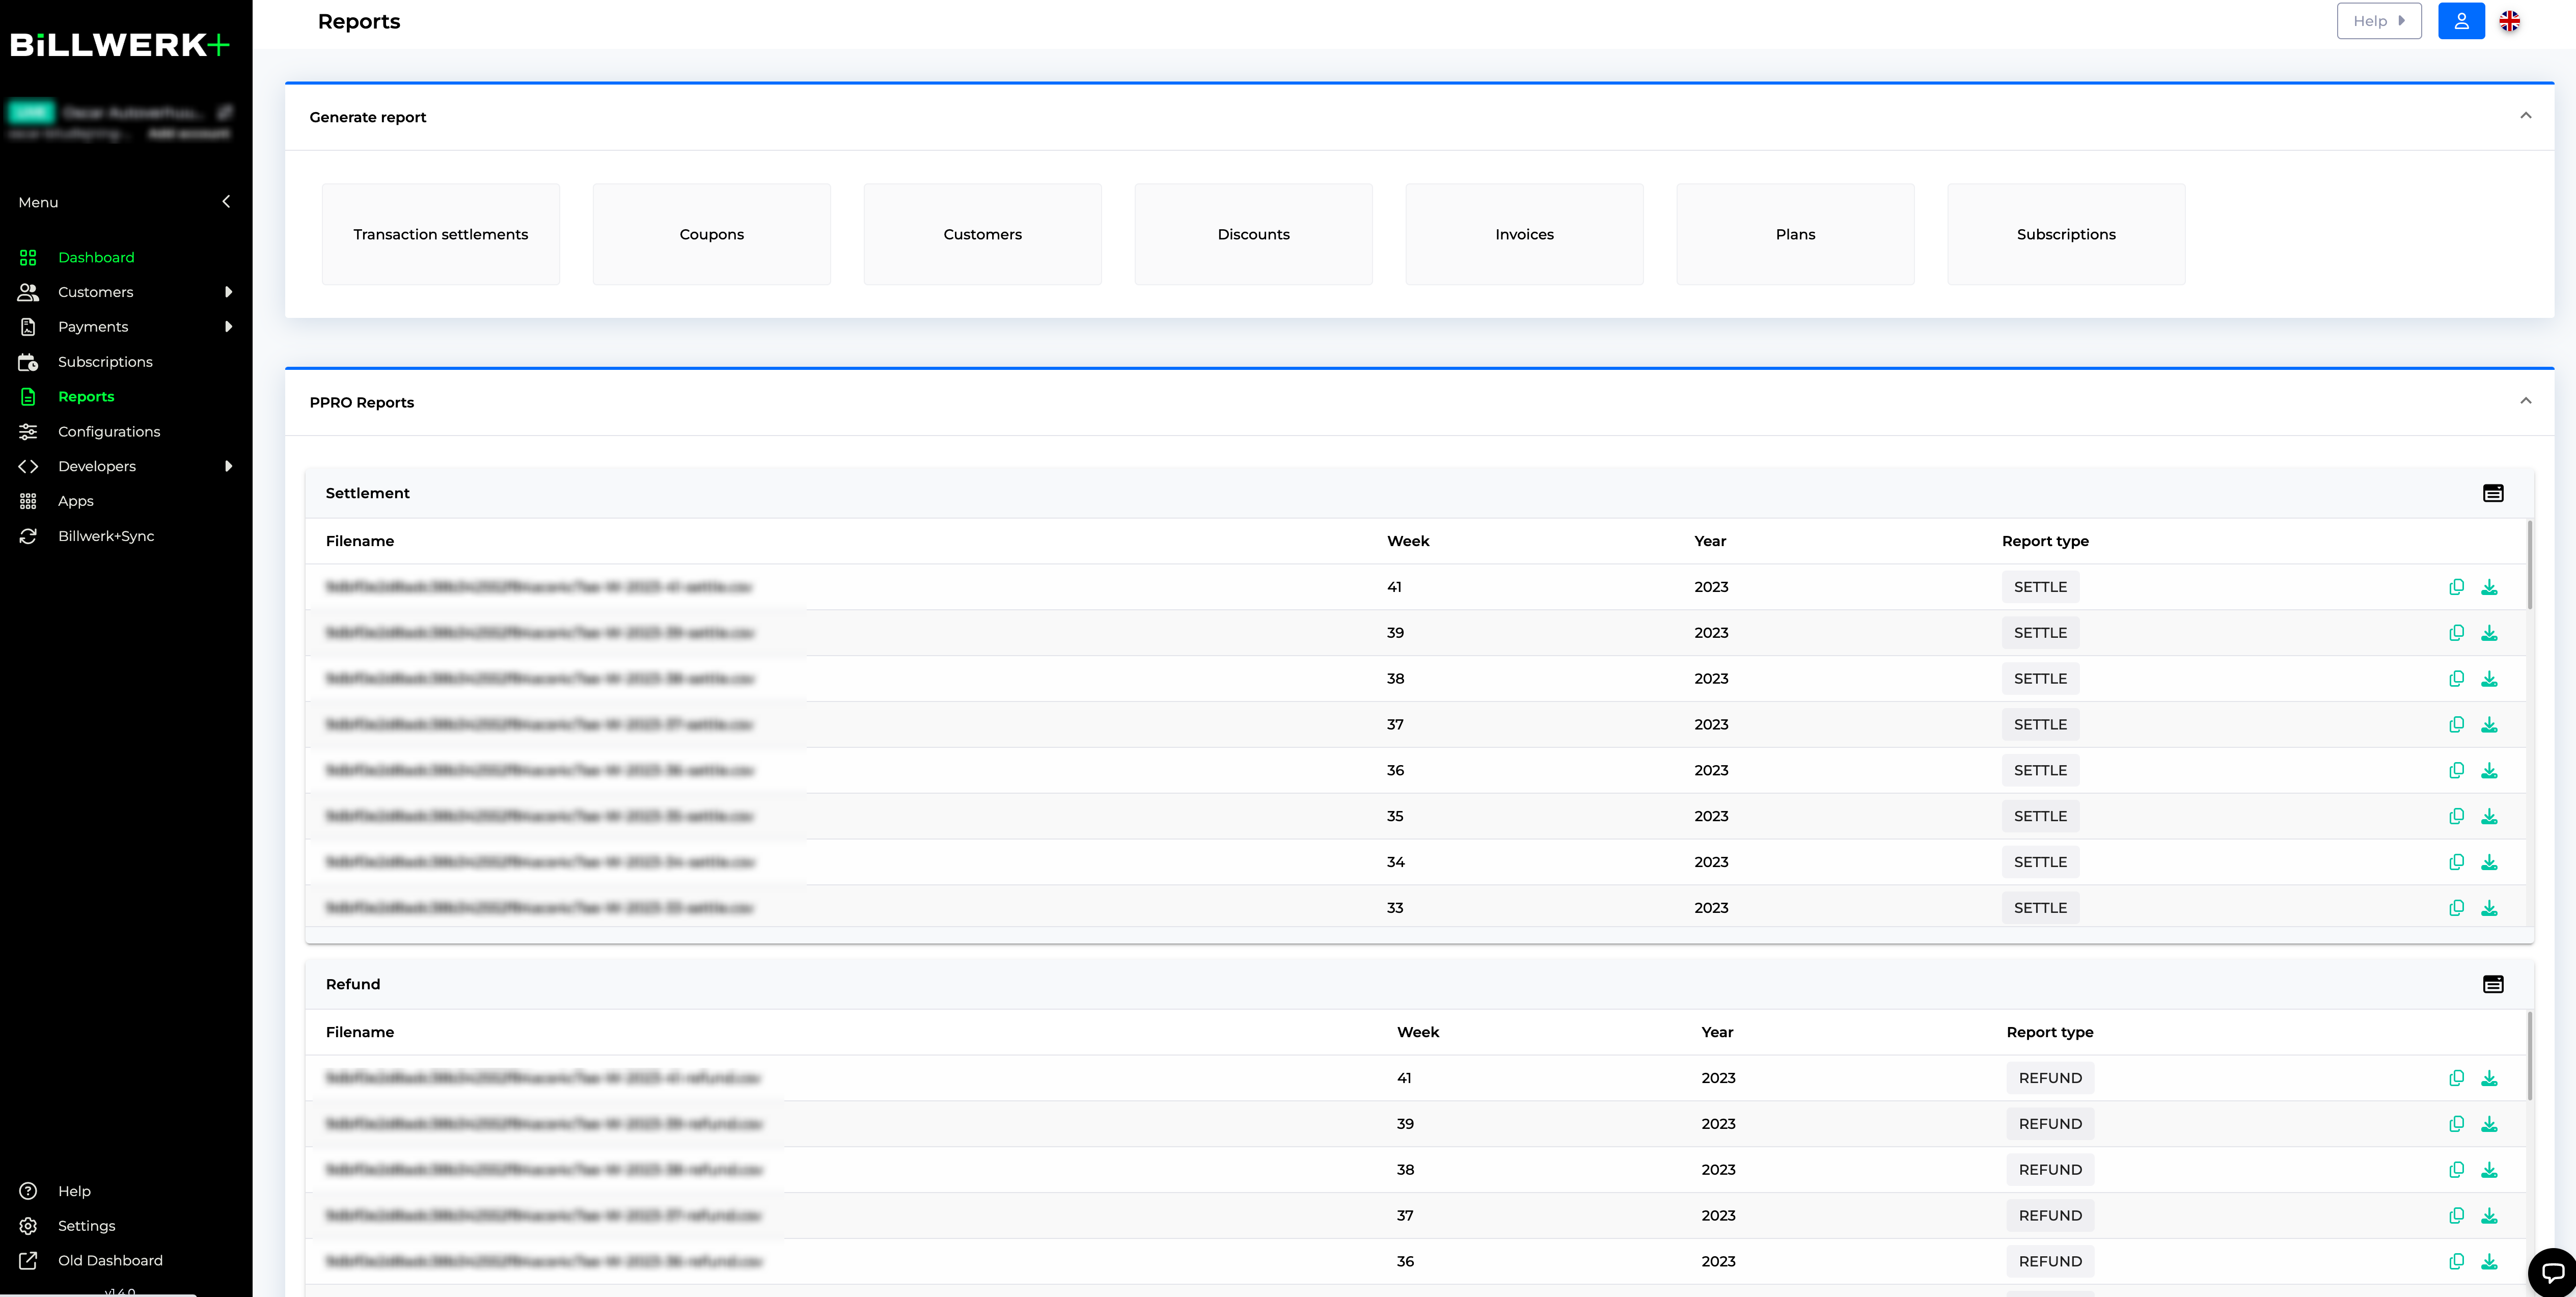Open Subscriptions in sidebar menu

coord(105,362)
